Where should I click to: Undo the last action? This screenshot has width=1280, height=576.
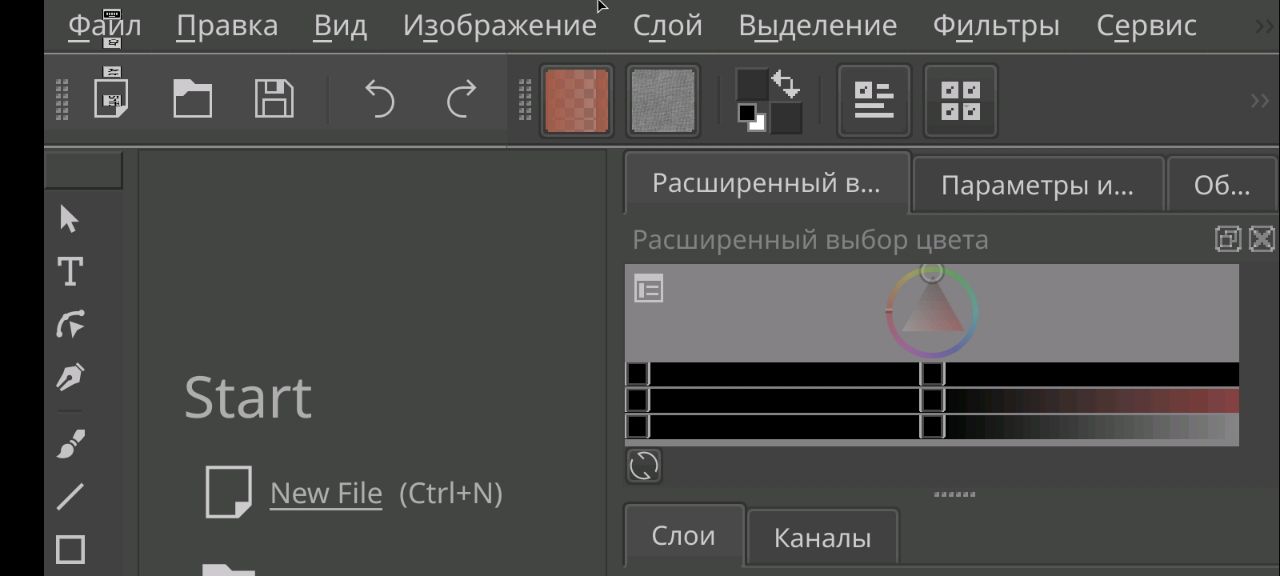[x=379, y=99]
